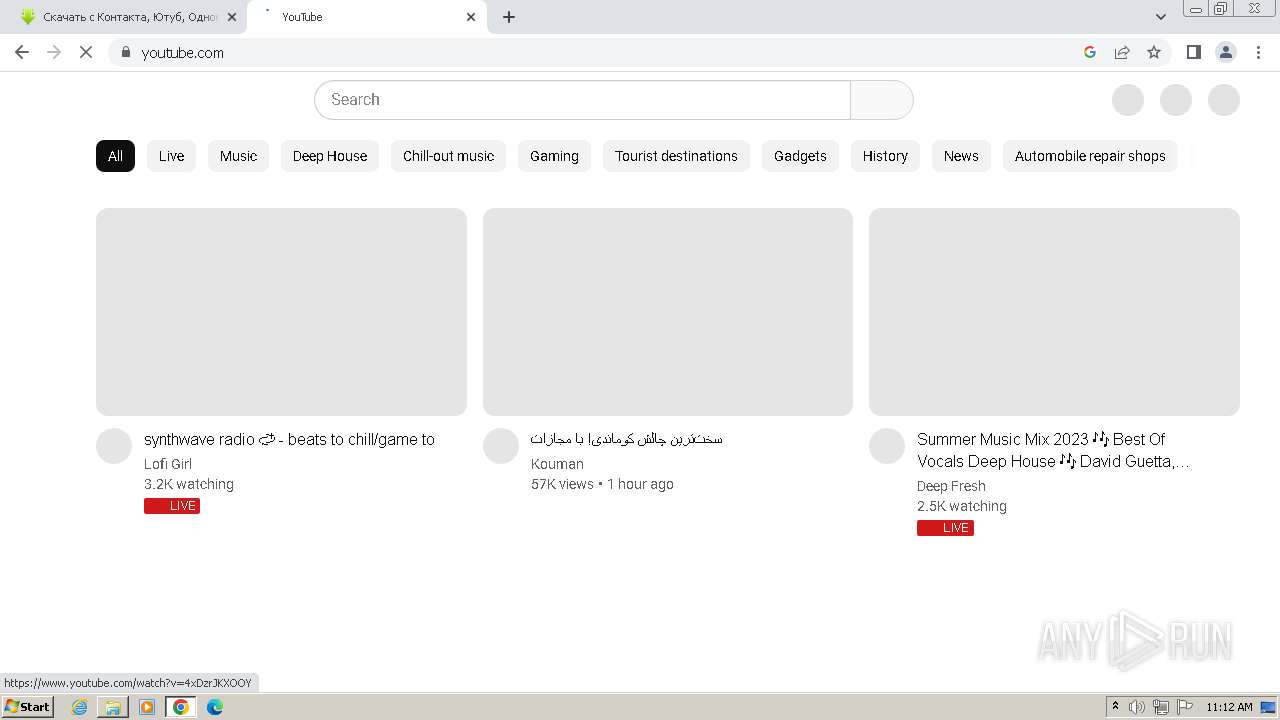The height and width of the screenshot is (720, 1280).
Task: Select the Live filter chip
Action: pyautogui.click(x=171, y=156)
